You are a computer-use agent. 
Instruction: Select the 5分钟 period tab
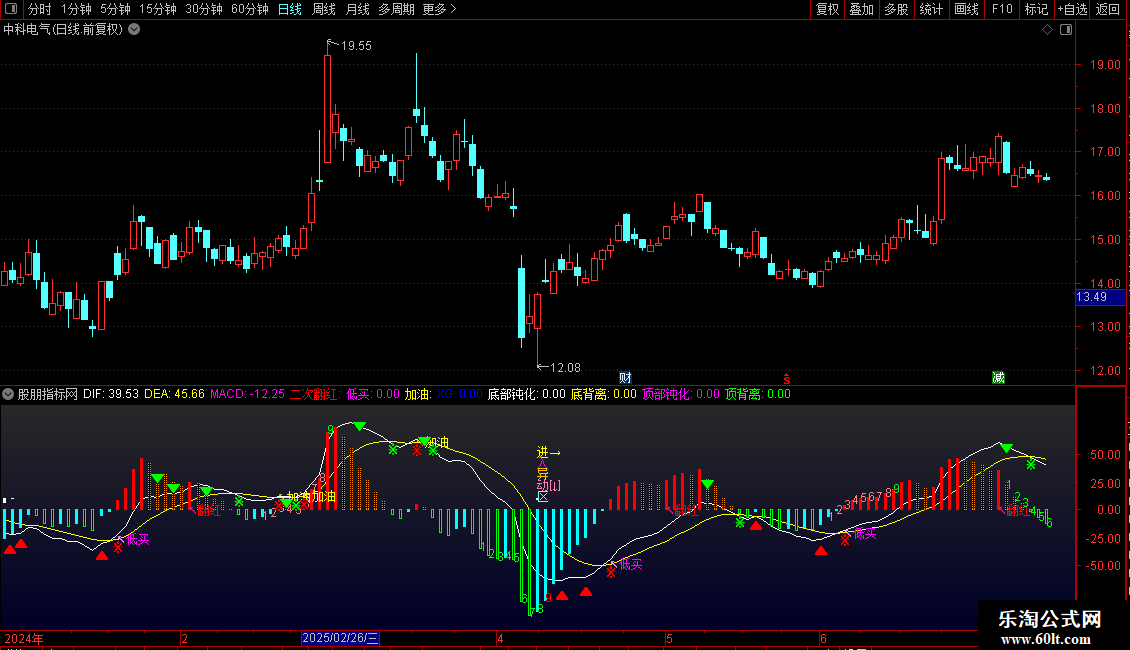[115, 9]
